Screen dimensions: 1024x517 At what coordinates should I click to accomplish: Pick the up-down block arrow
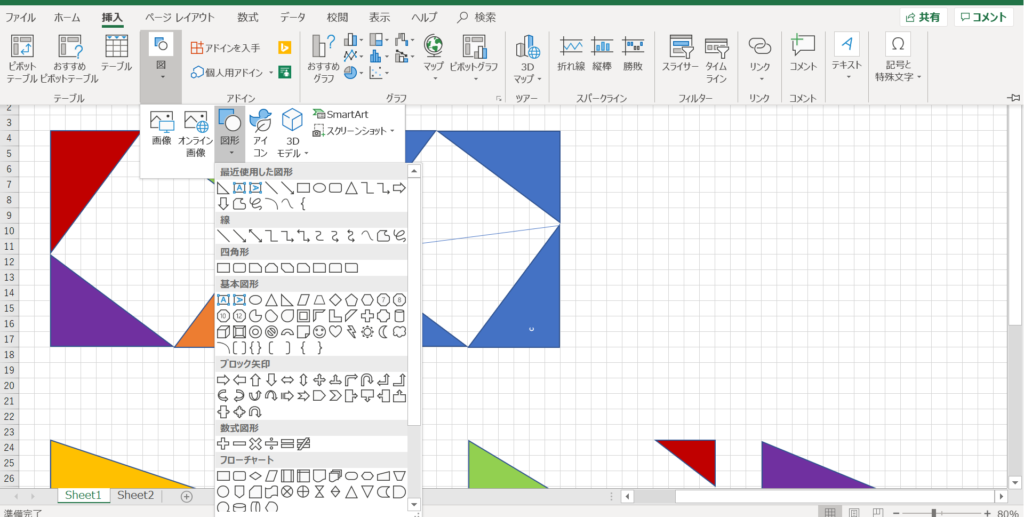click(303, 379)
